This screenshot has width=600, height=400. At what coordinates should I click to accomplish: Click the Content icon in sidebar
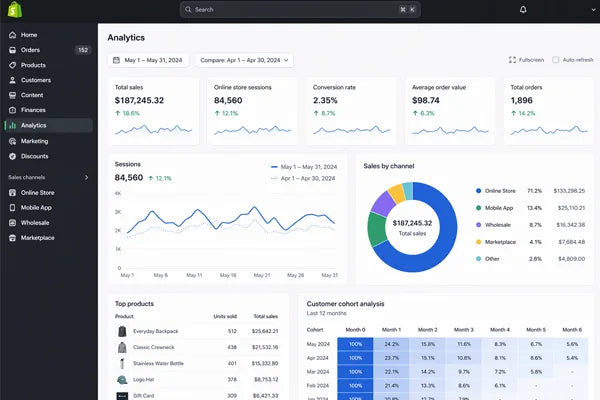pos(13,95)
